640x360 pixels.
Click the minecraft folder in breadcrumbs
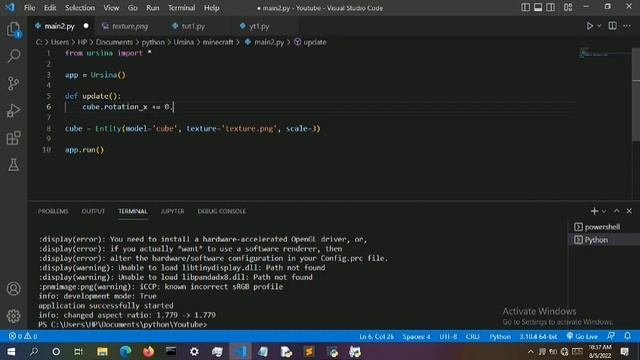[218, 42]
